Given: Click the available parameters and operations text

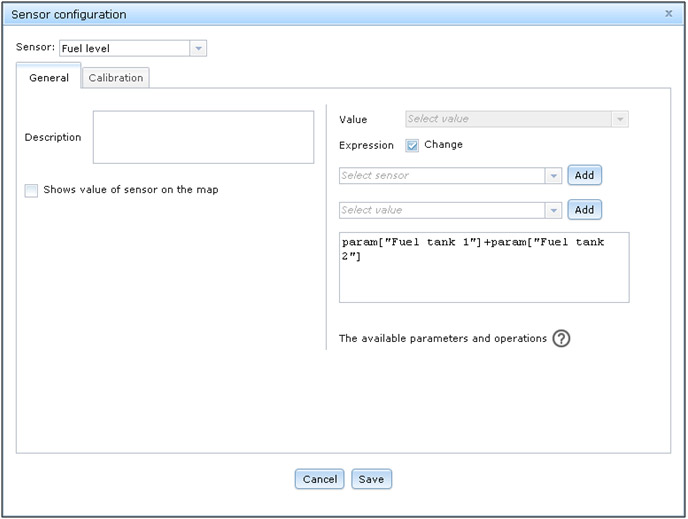Looking at the screenshot, I should point(443,339).
